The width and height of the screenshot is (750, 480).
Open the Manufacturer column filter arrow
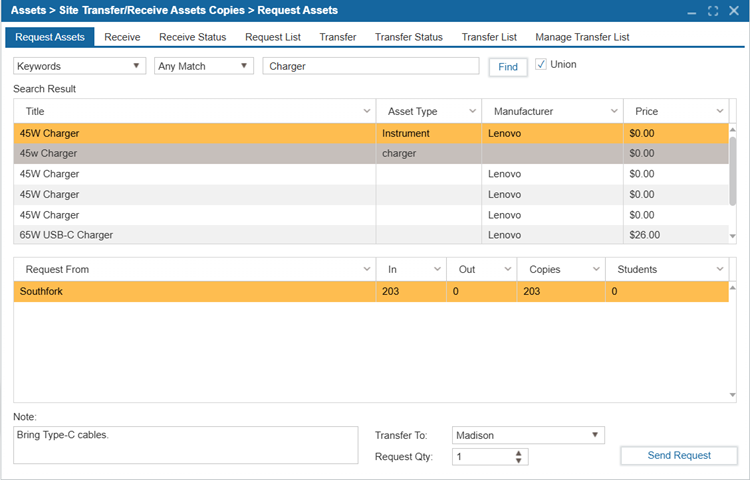[x=614, y=111]
